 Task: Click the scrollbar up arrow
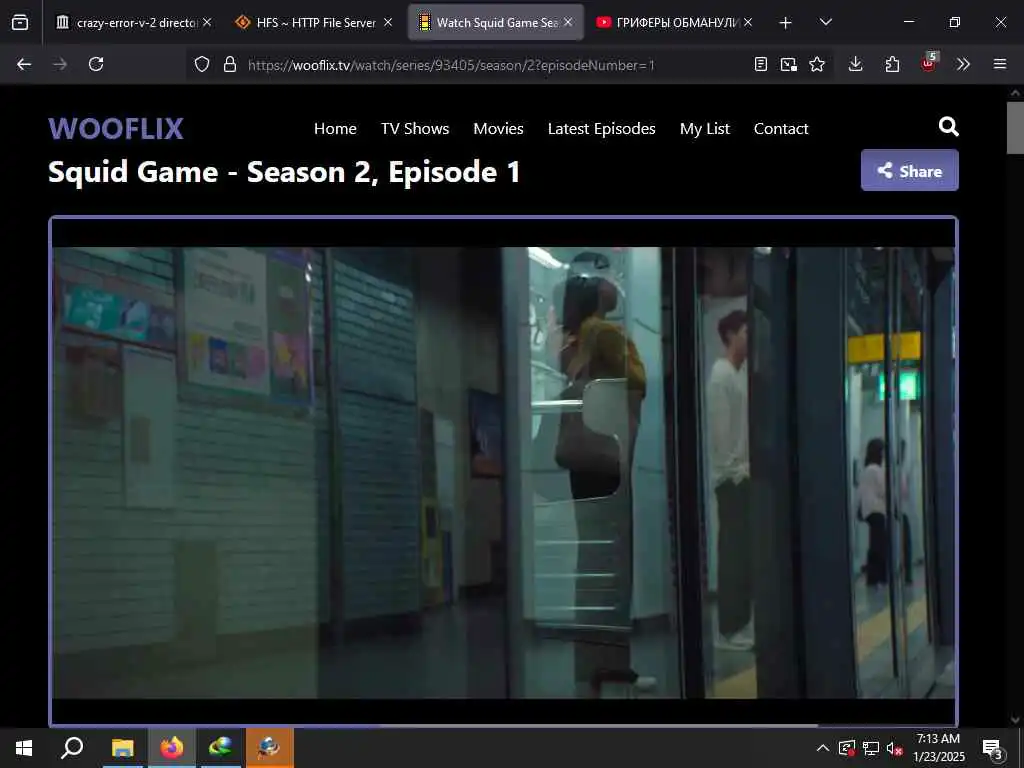click(x=1015, y=93)
